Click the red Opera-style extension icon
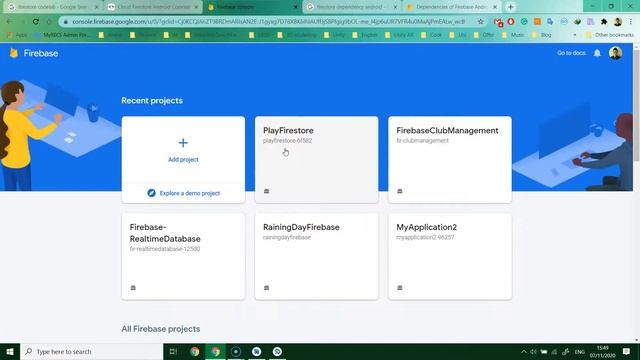This screenshot has height=360, width=640. [x=511, y=22]
